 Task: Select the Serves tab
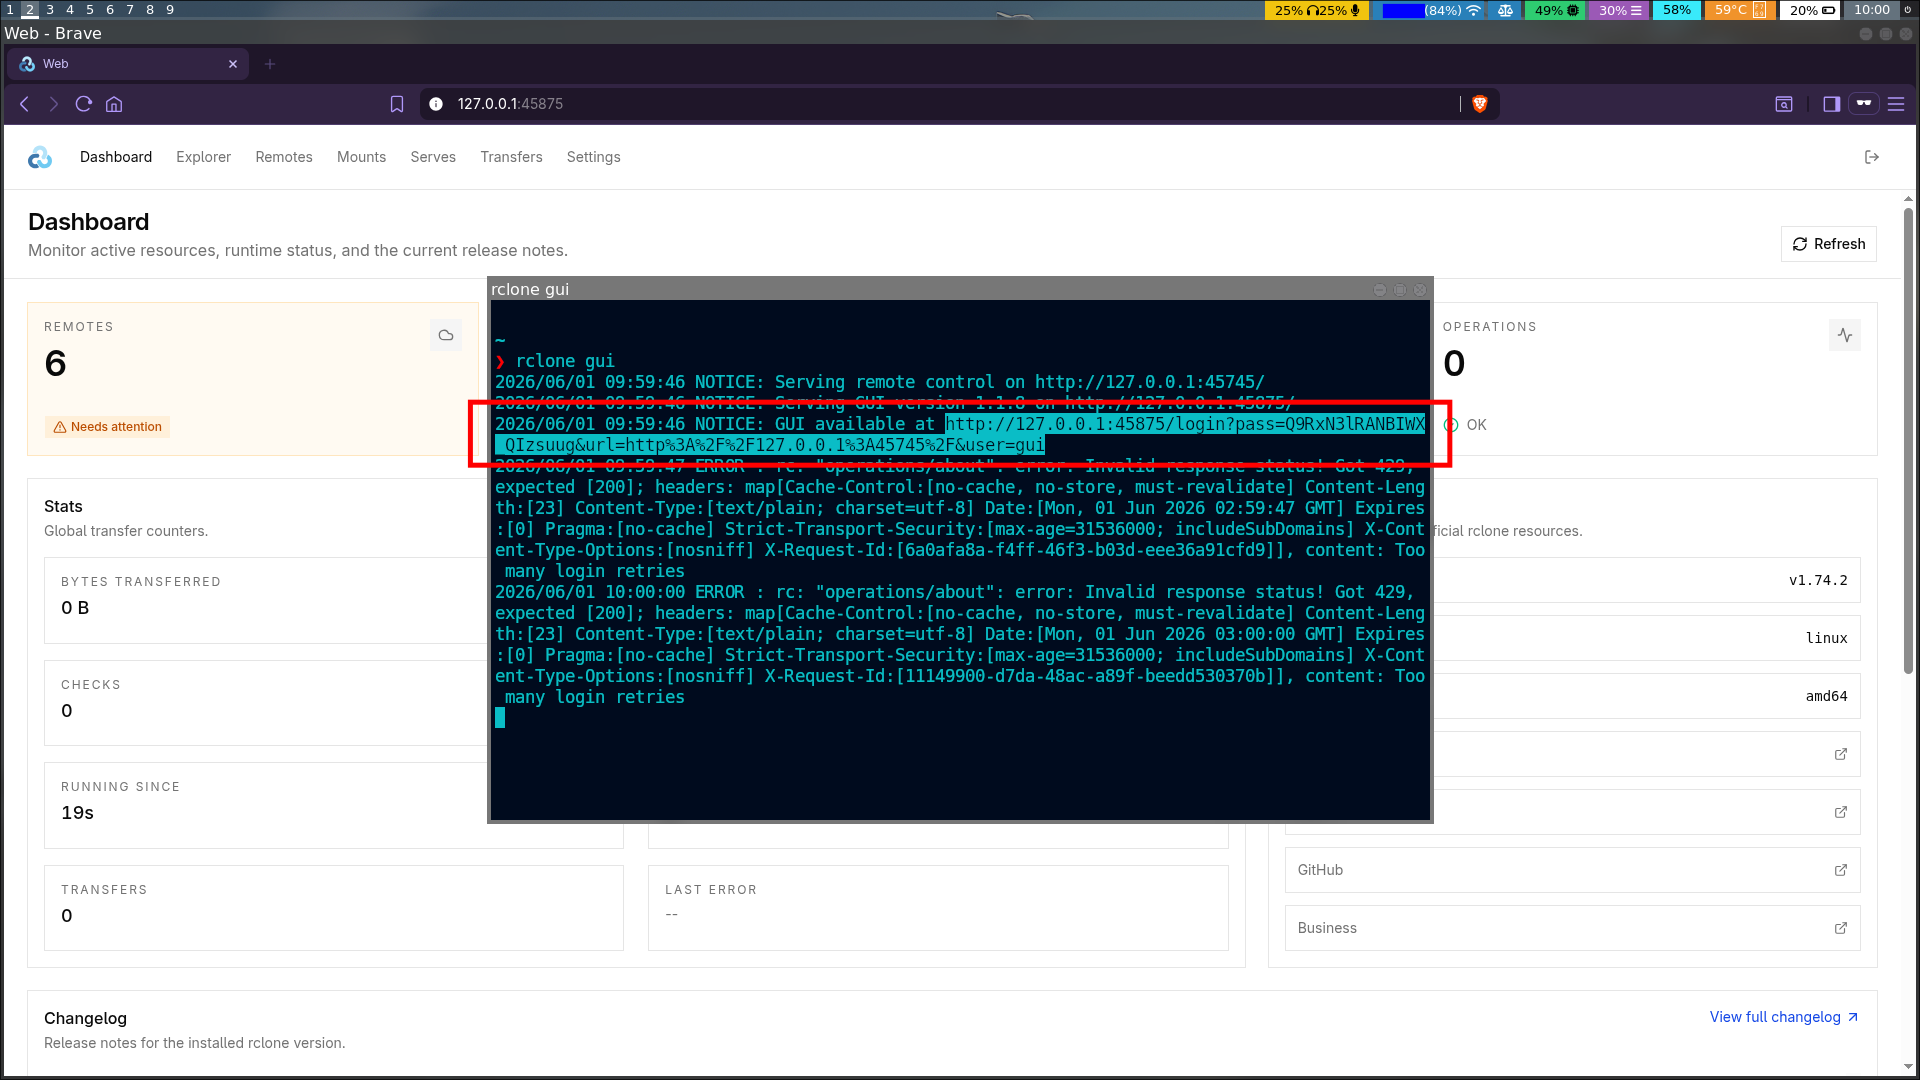433,157
